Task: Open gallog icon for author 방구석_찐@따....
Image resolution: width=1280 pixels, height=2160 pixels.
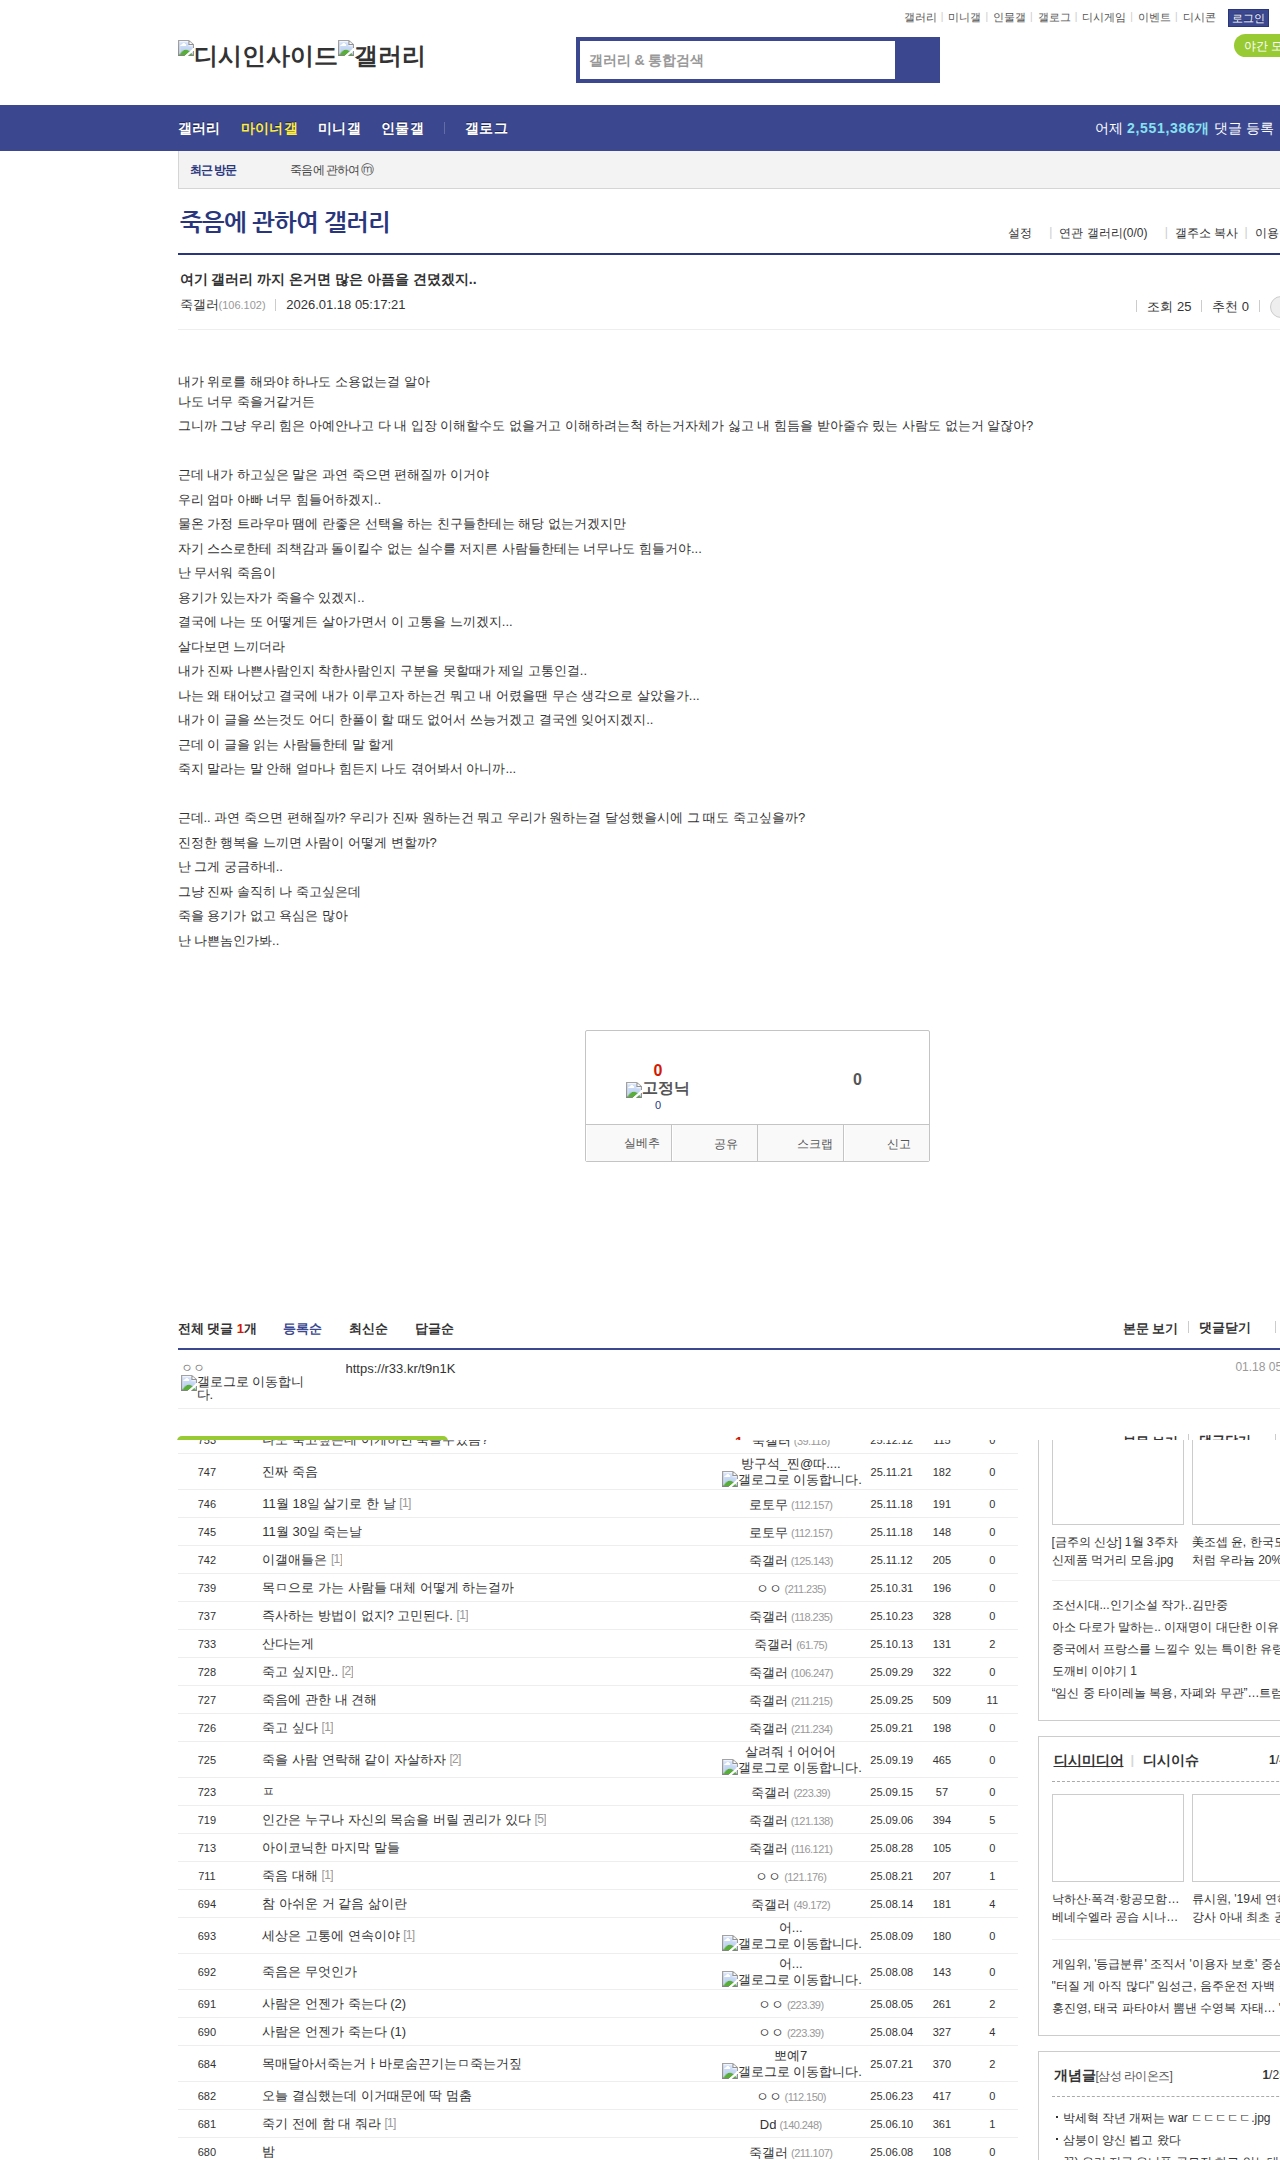Action: click(x=791, y=1479)
